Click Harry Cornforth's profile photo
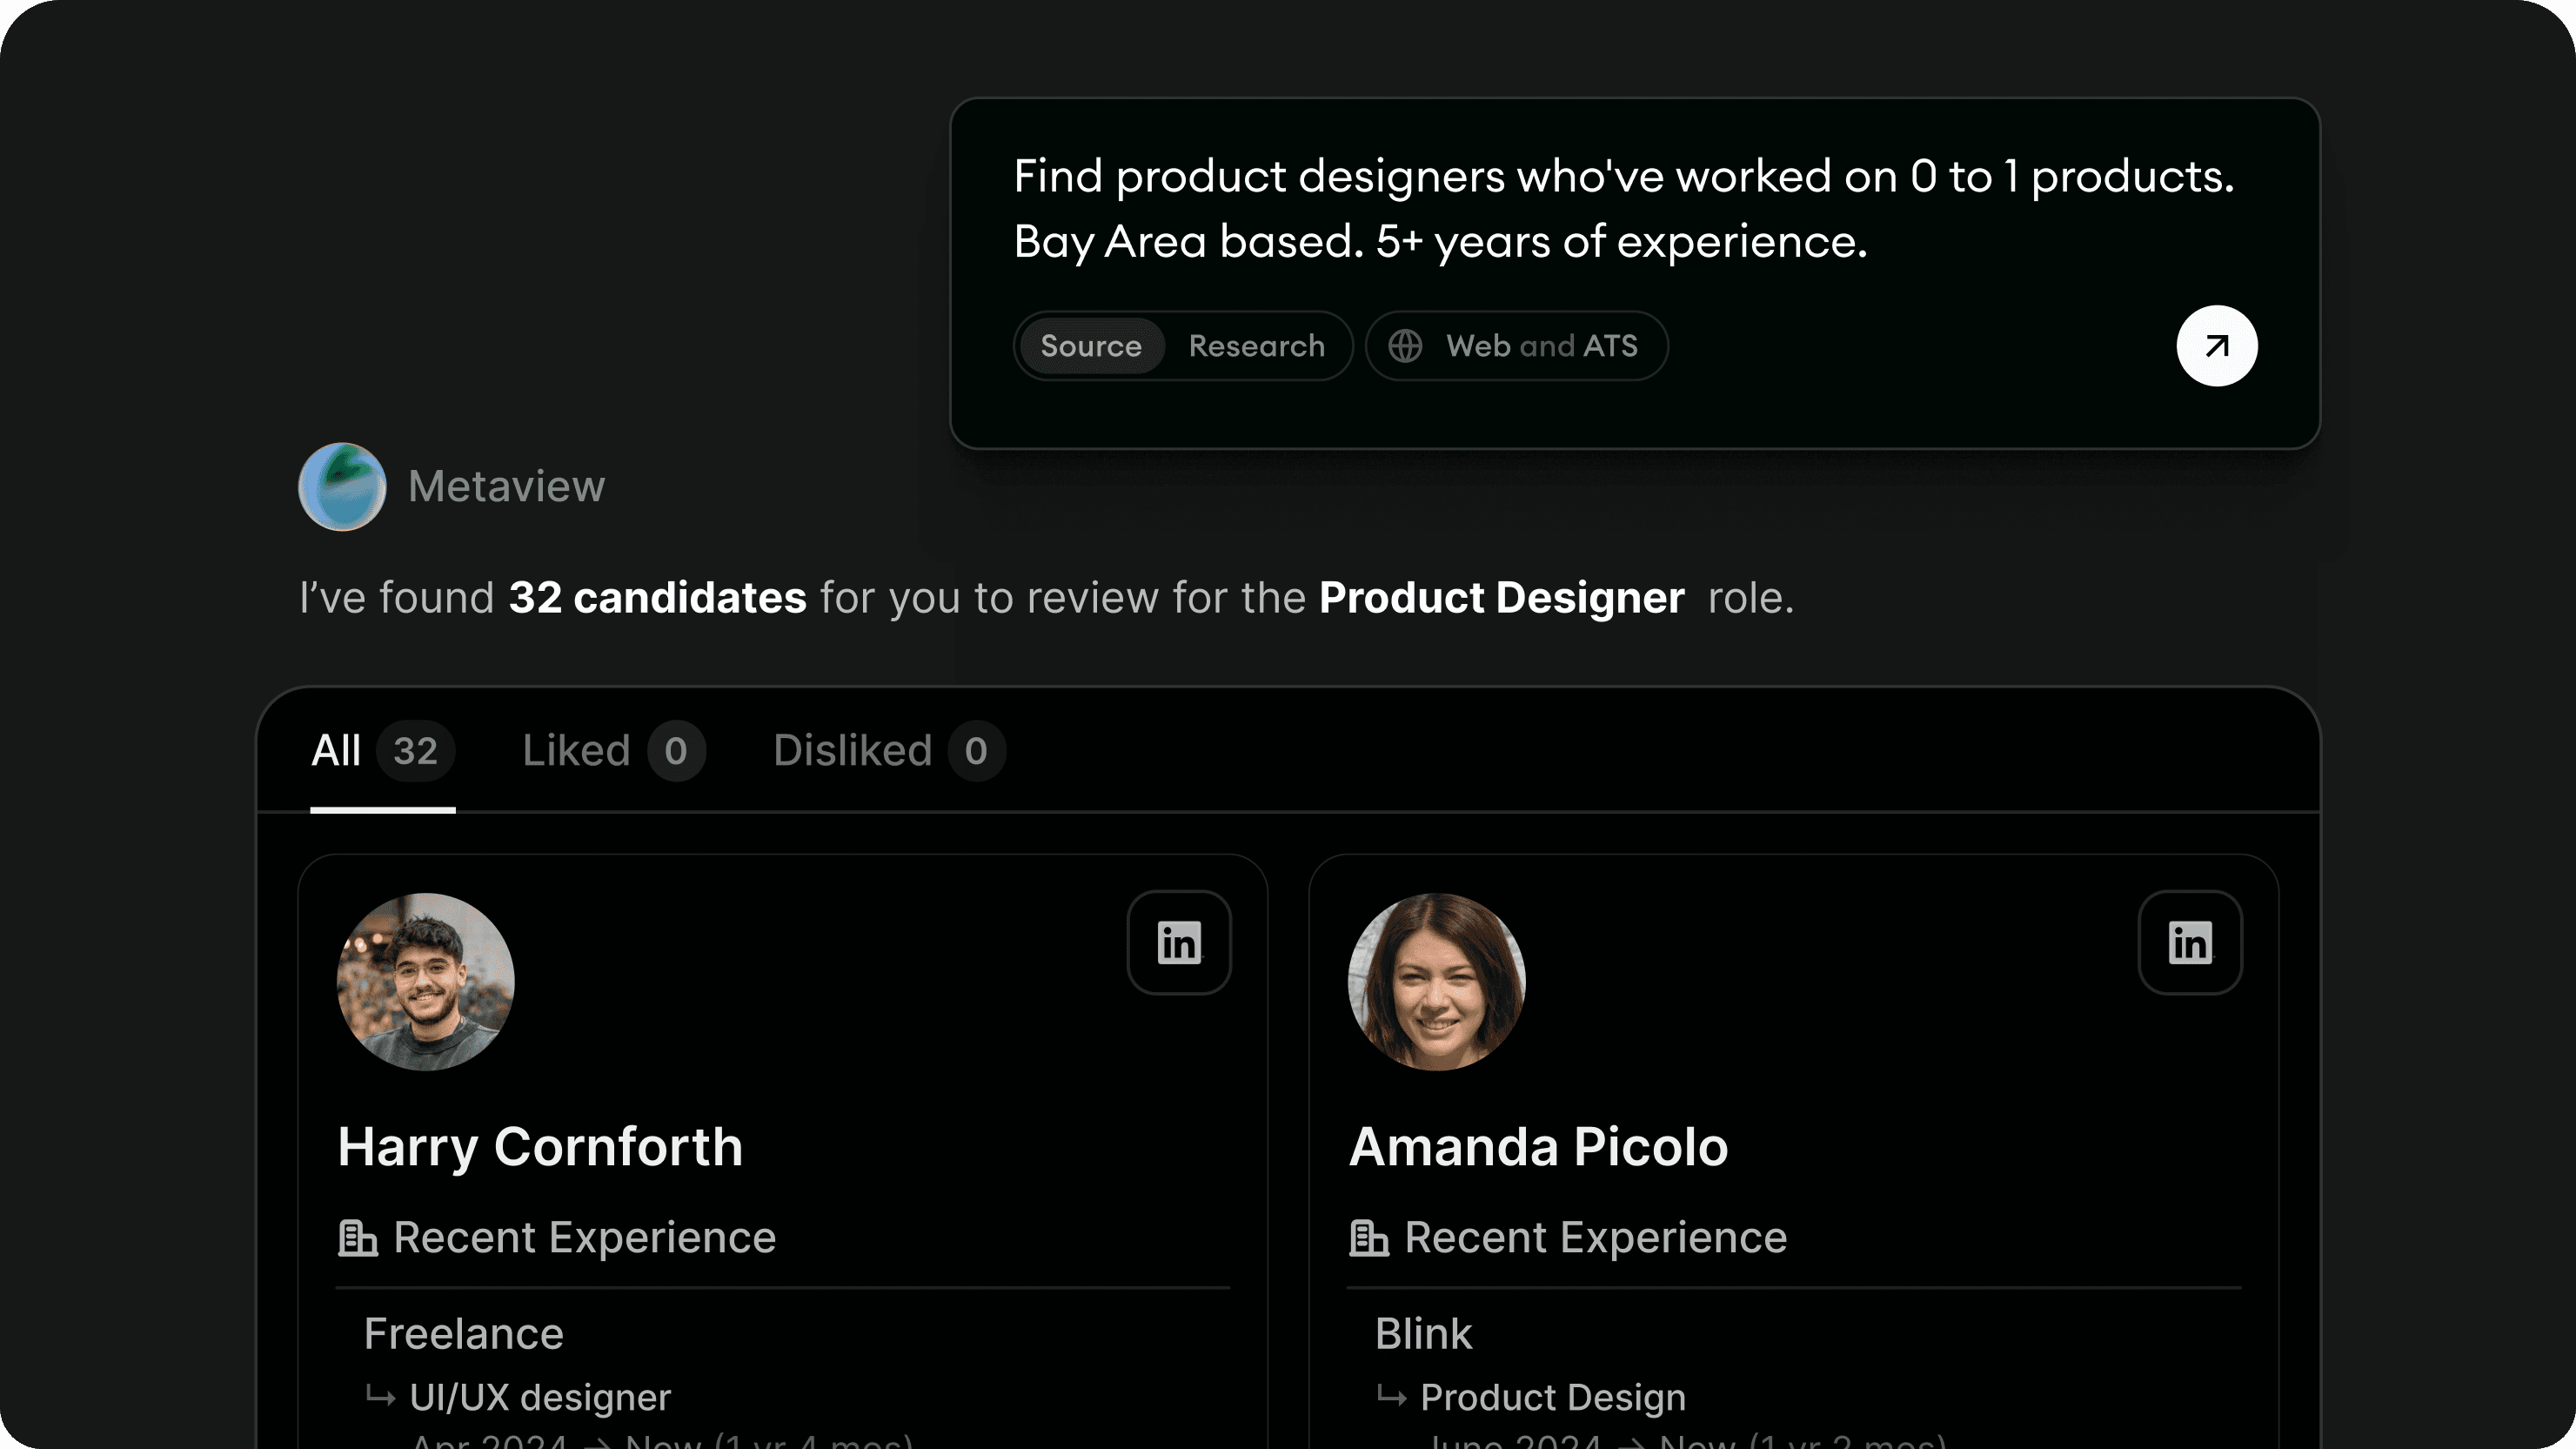 (425, 981)
